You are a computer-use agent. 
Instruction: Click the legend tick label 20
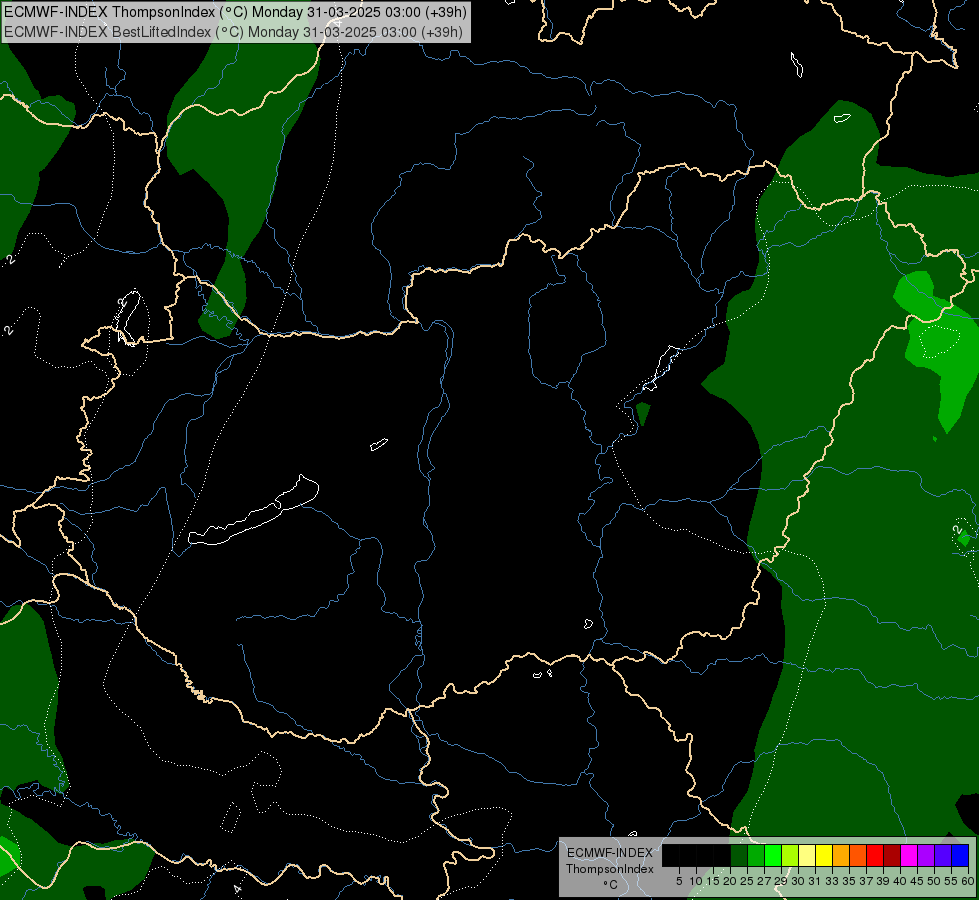tap(730, 881)
